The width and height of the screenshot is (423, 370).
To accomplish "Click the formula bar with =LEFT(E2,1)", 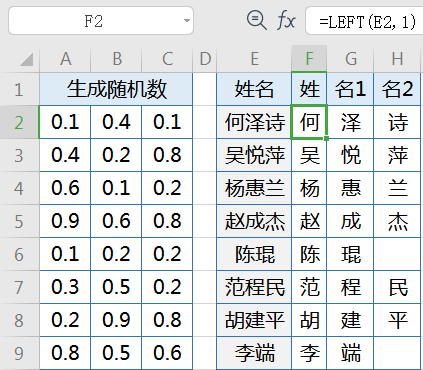I will [x=364, y=21].
